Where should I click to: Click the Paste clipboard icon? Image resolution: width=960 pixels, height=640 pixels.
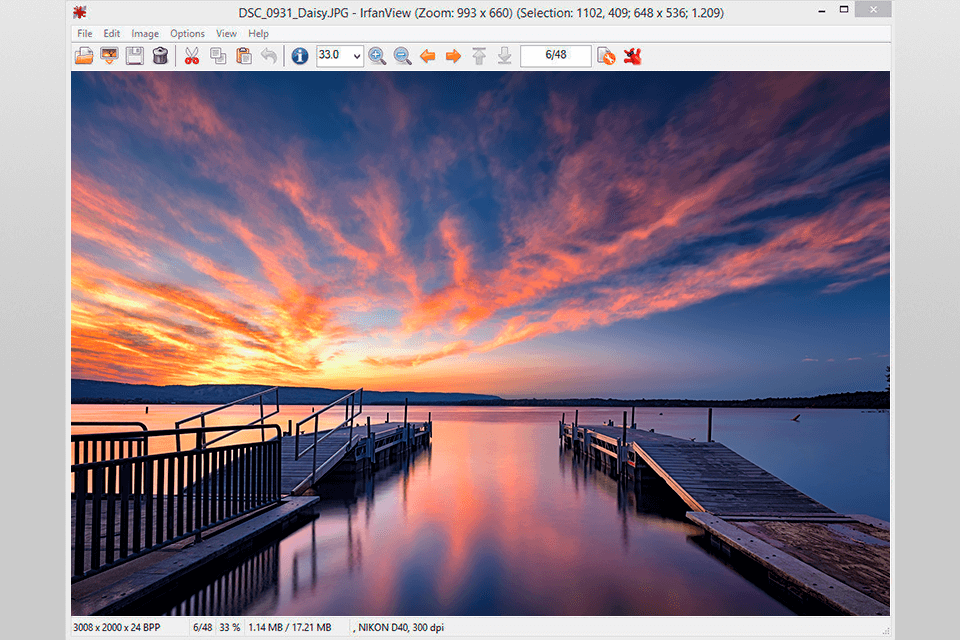click(244, 56)
